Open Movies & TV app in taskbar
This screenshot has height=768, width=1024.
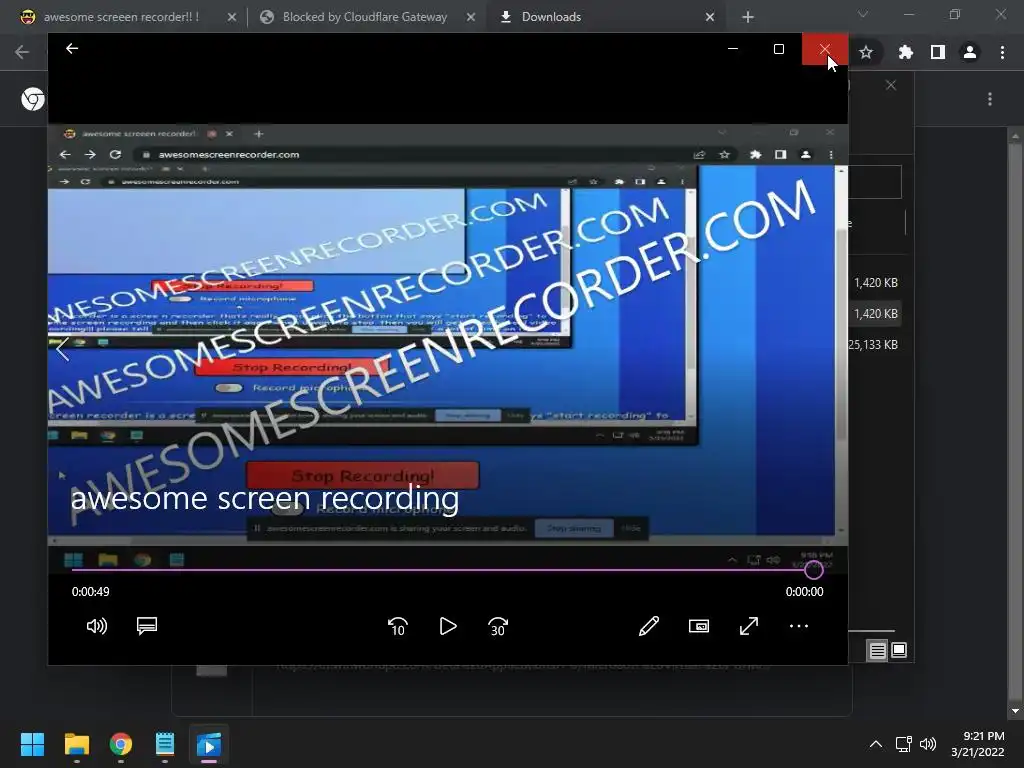pos(209,744)
